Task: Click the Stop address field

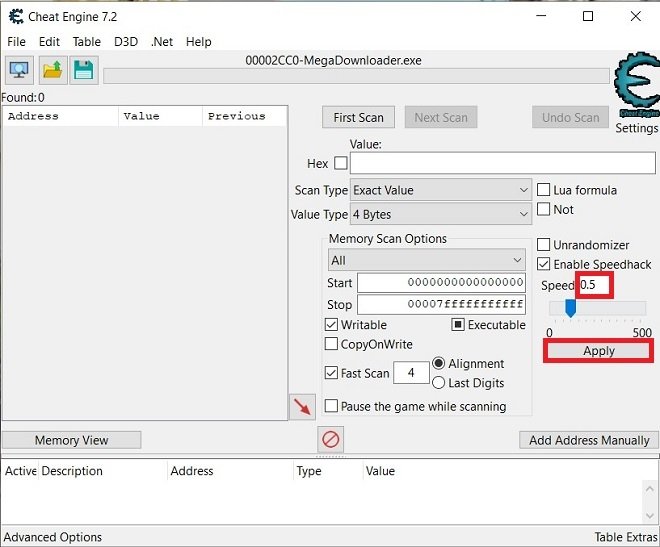Action: click(x=441, y=304)
